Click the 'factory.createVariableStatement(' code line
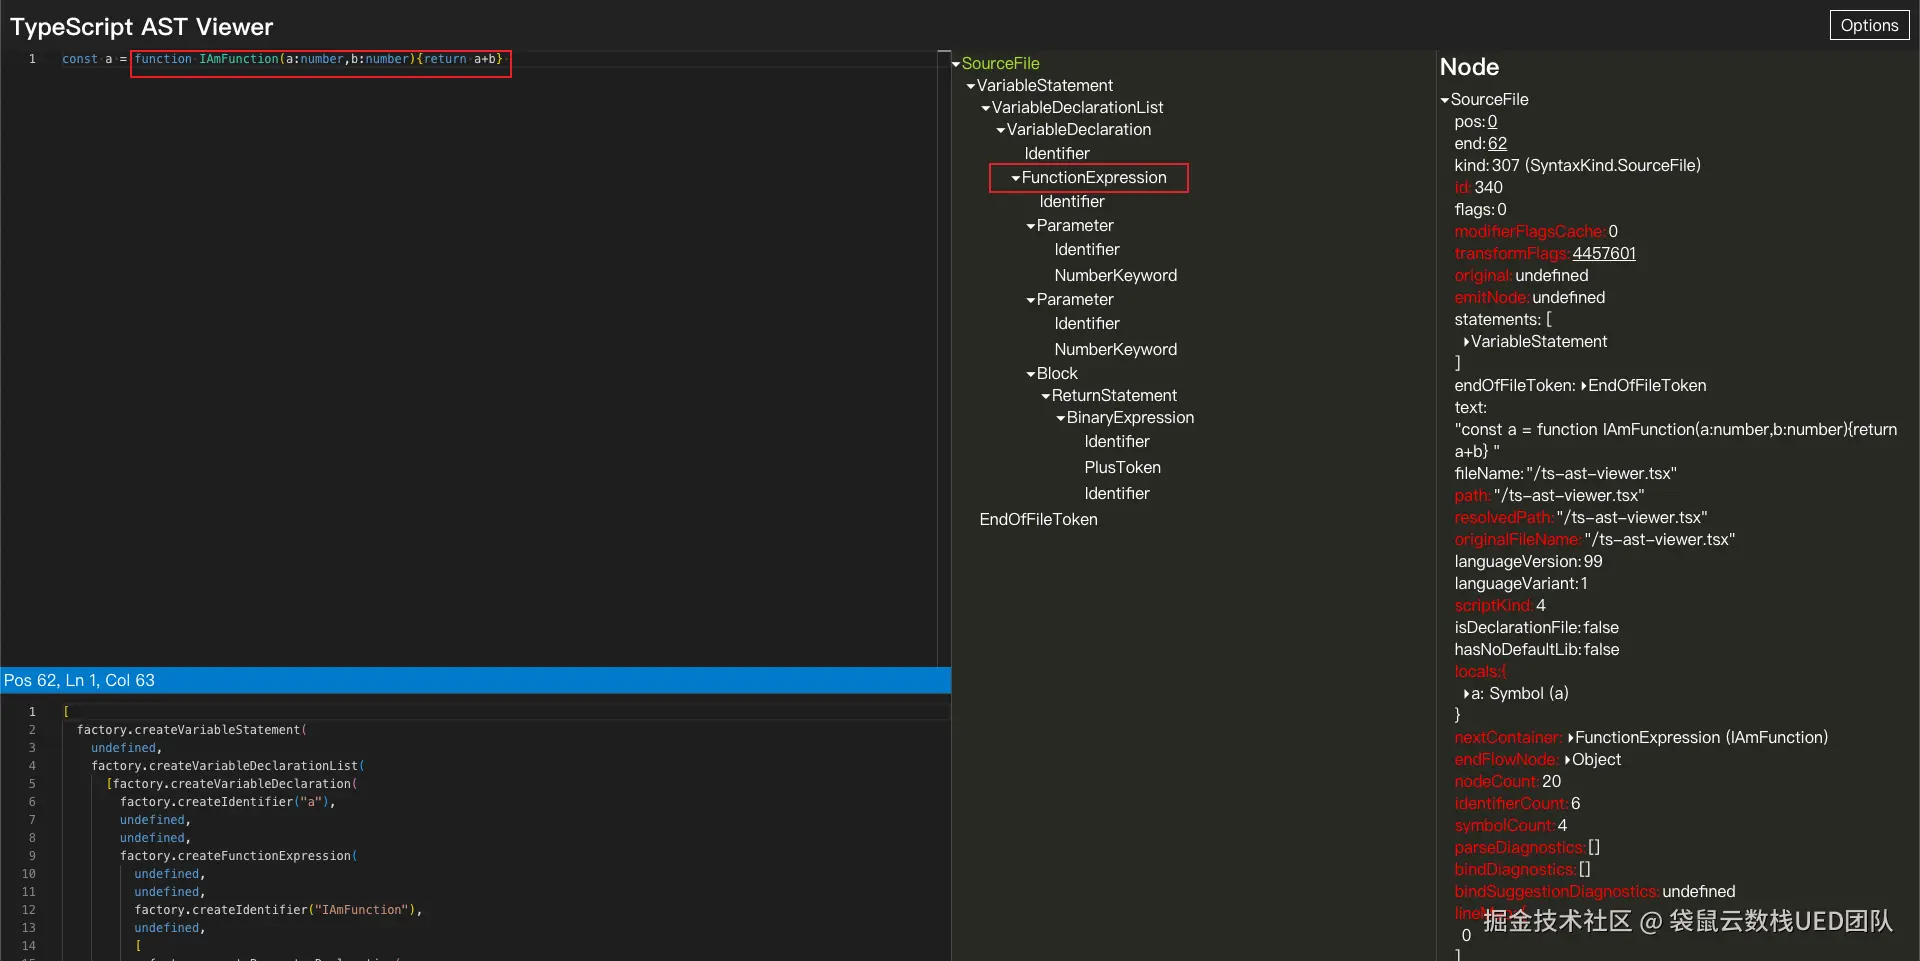Image resolution: width=1920 pixels, height=961 pixels. pyautogui.click(x=192, y=730)
